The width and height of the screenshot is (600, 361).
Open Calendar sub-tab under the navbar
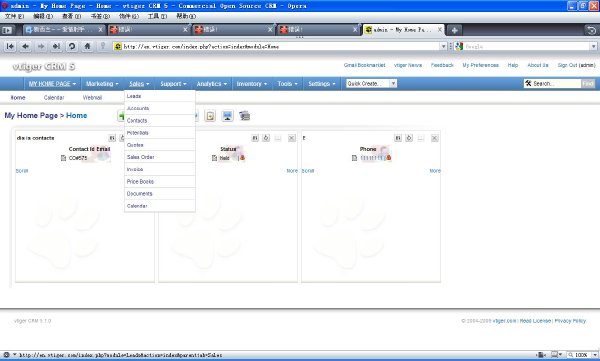(x=54, y=98)
